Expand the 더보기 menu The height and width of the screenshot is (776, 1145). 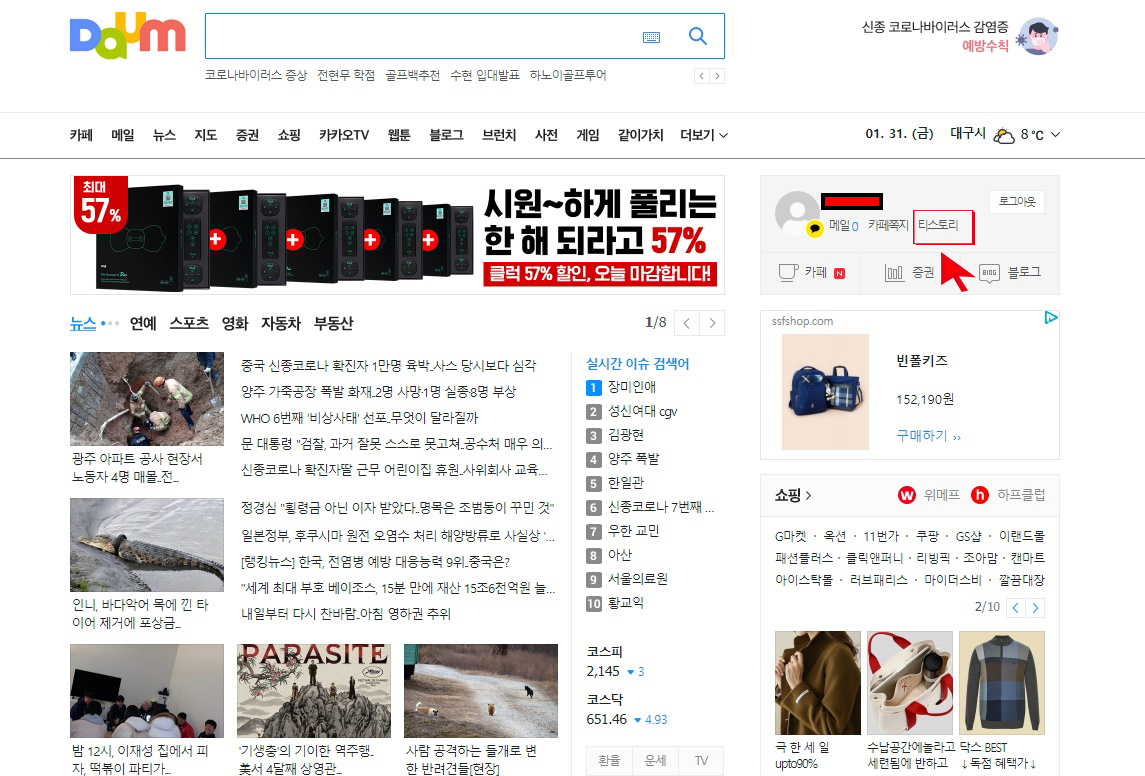704,135
